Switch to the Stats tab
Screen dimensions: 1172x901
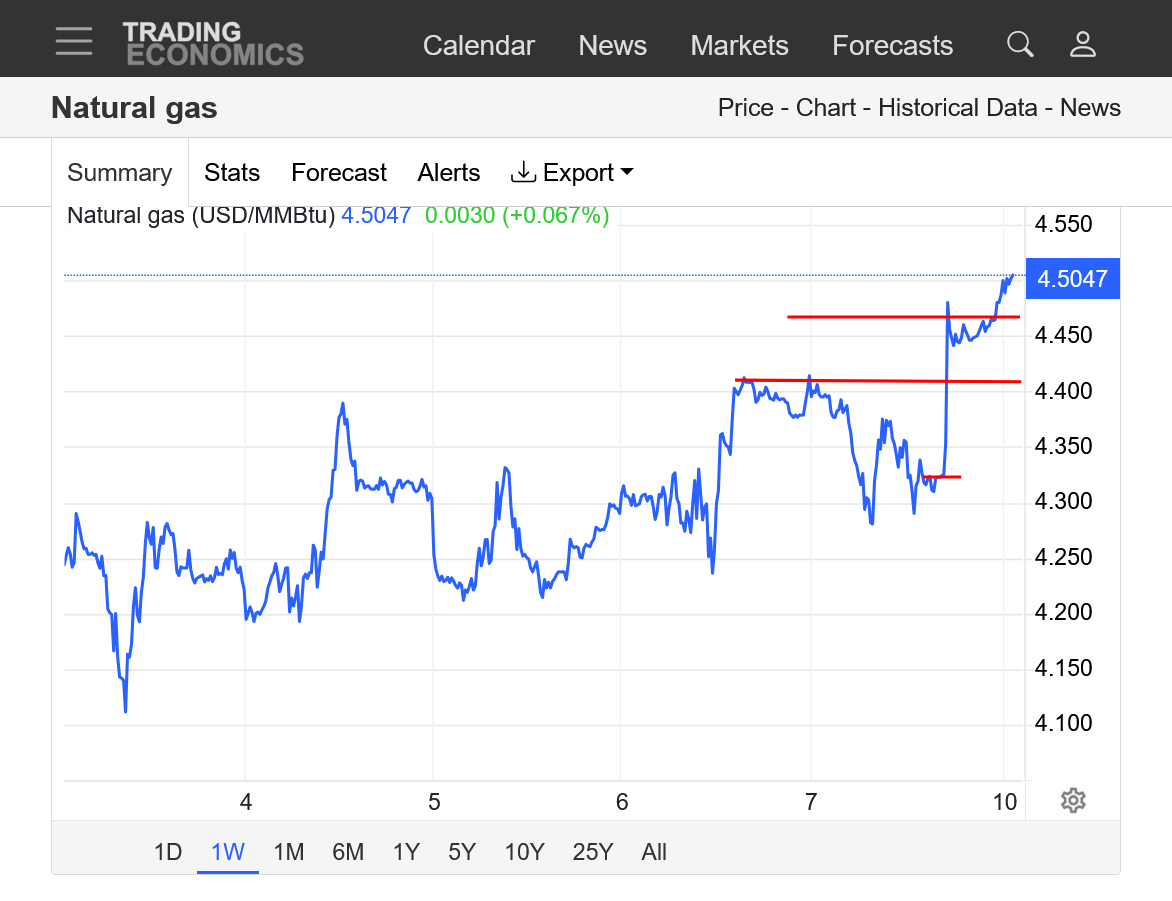pos(232,173)
